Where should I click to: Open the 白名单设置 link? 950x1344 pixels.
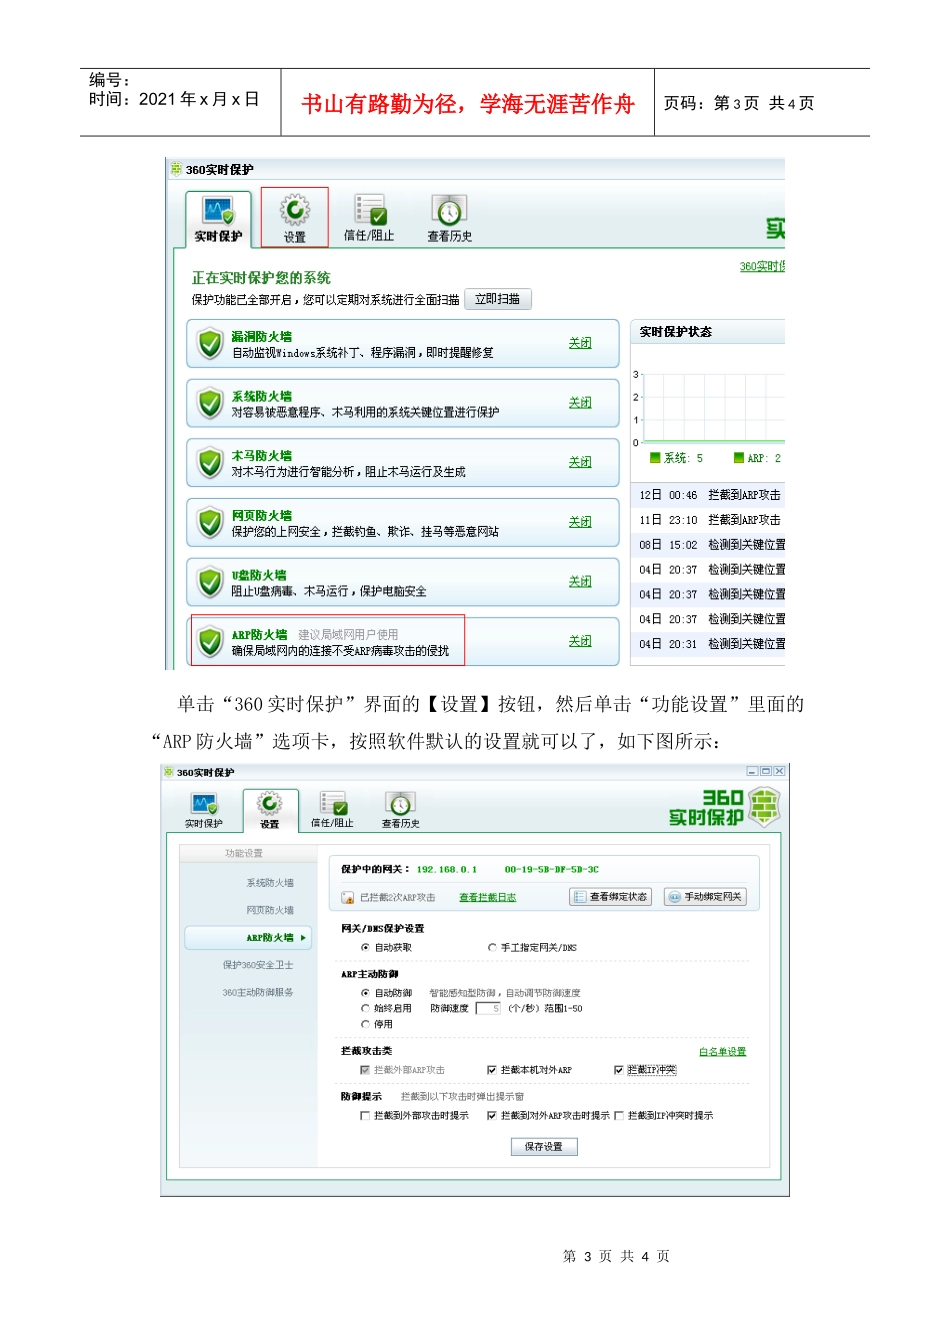coord(722,1052)
